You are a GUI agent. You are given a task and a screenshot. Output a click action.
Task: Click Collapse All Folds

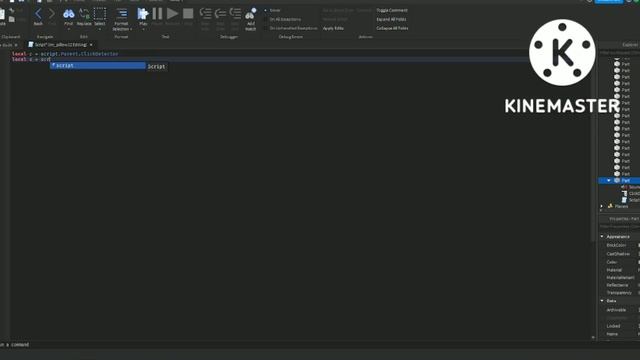392,28
